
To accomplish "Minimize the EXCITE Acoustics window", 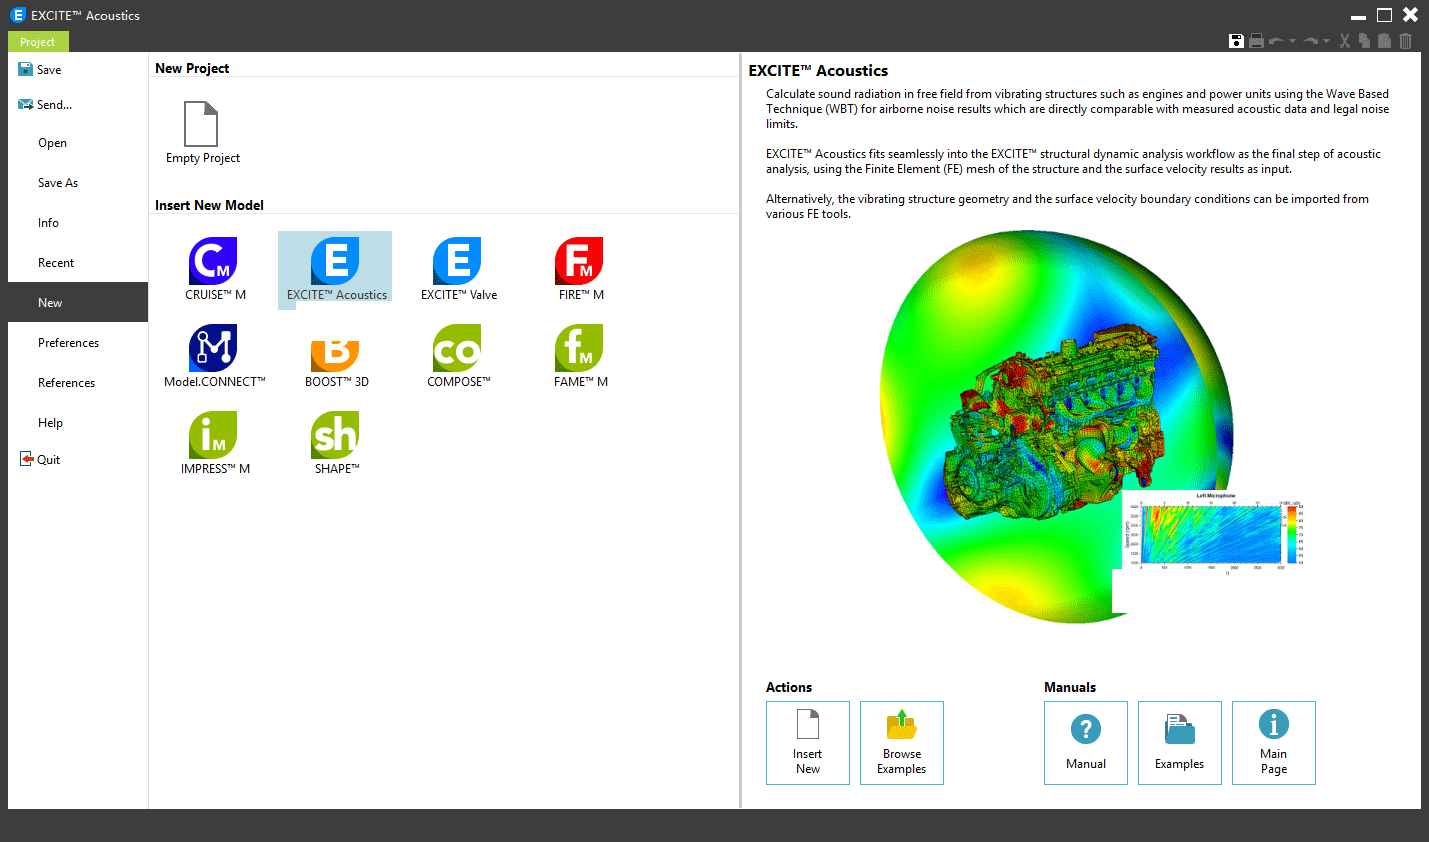I will tap(1358, 16).
